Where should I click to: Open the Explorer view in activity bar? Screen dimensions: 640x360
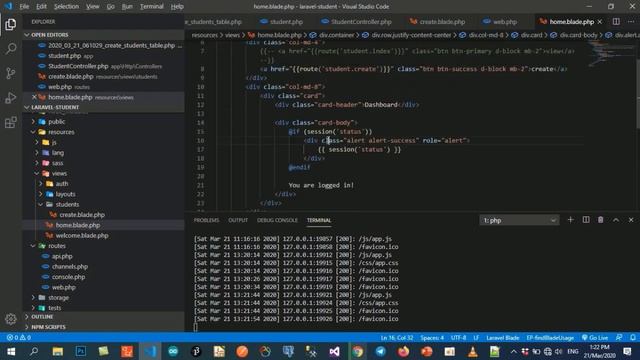(x=11, y=24)
